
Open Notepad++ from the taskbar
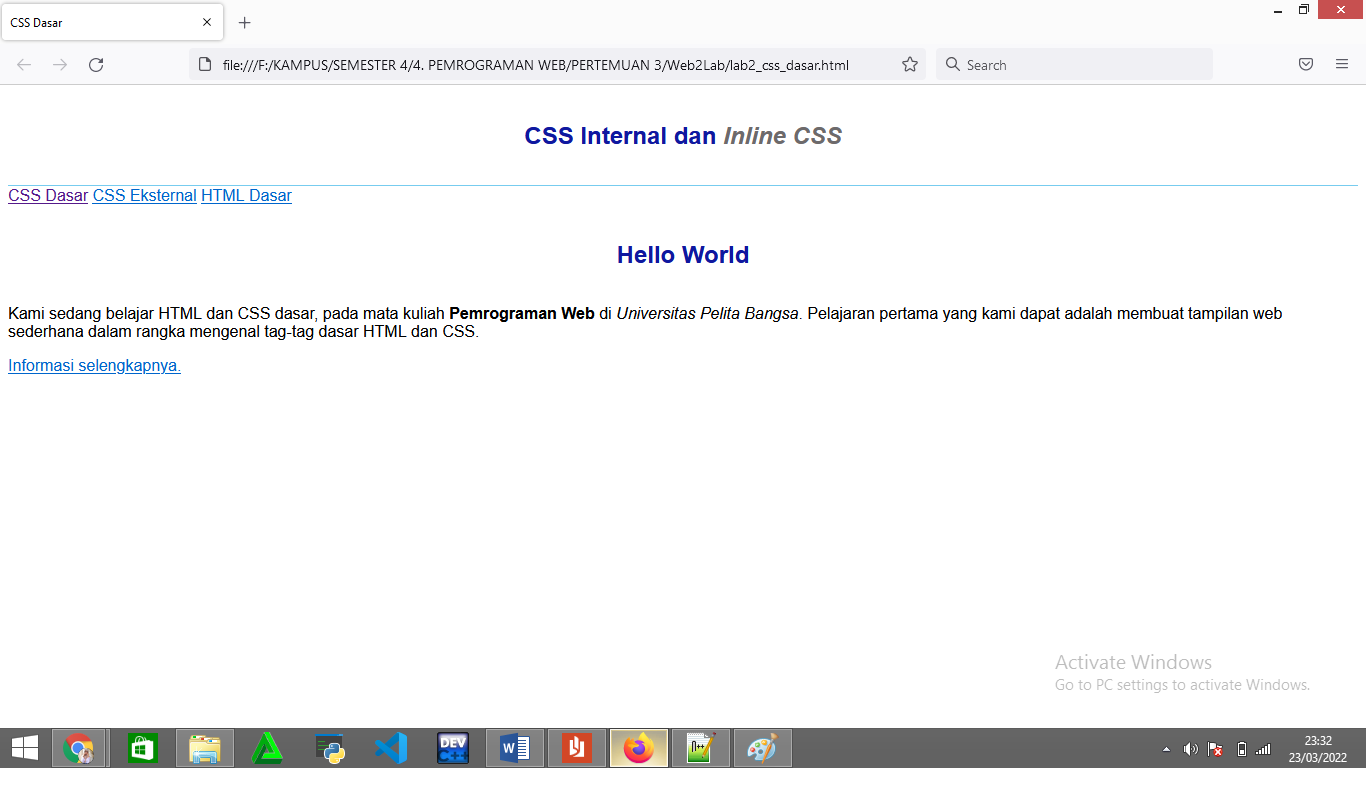click(x=700, y=747)
